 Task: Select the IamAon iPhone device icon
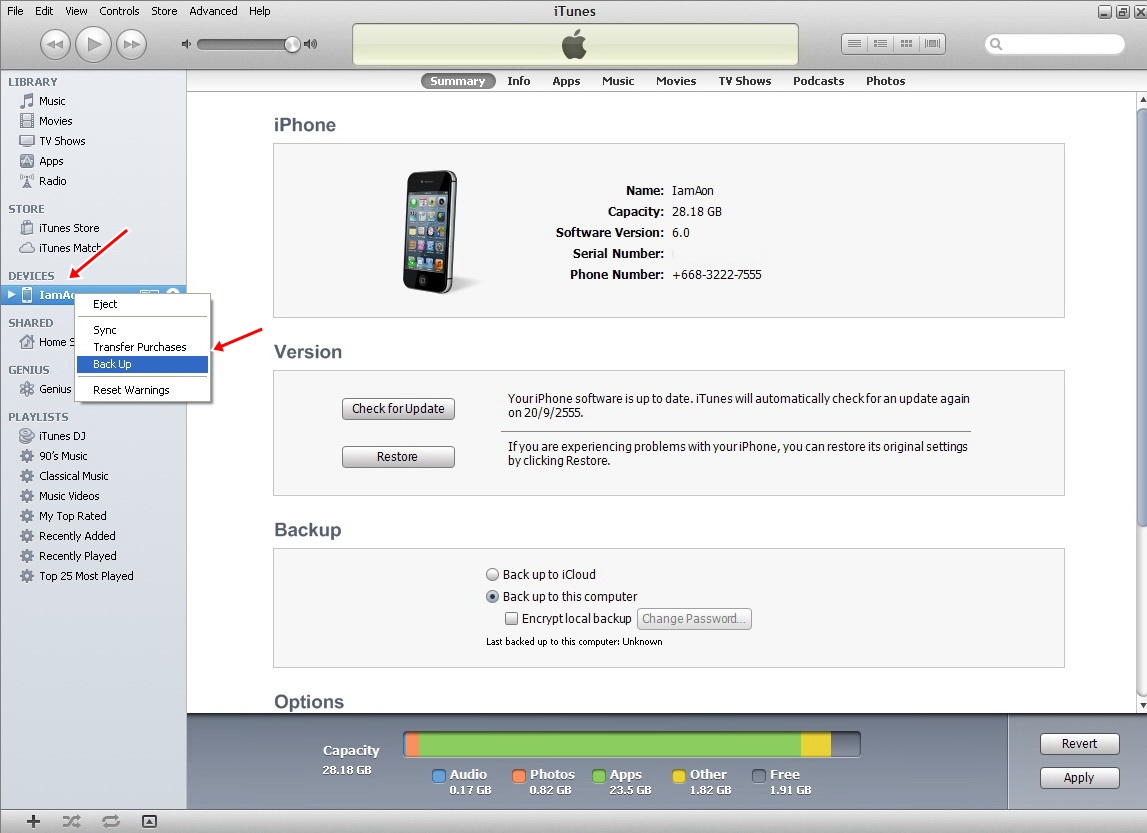pos(27,295)
